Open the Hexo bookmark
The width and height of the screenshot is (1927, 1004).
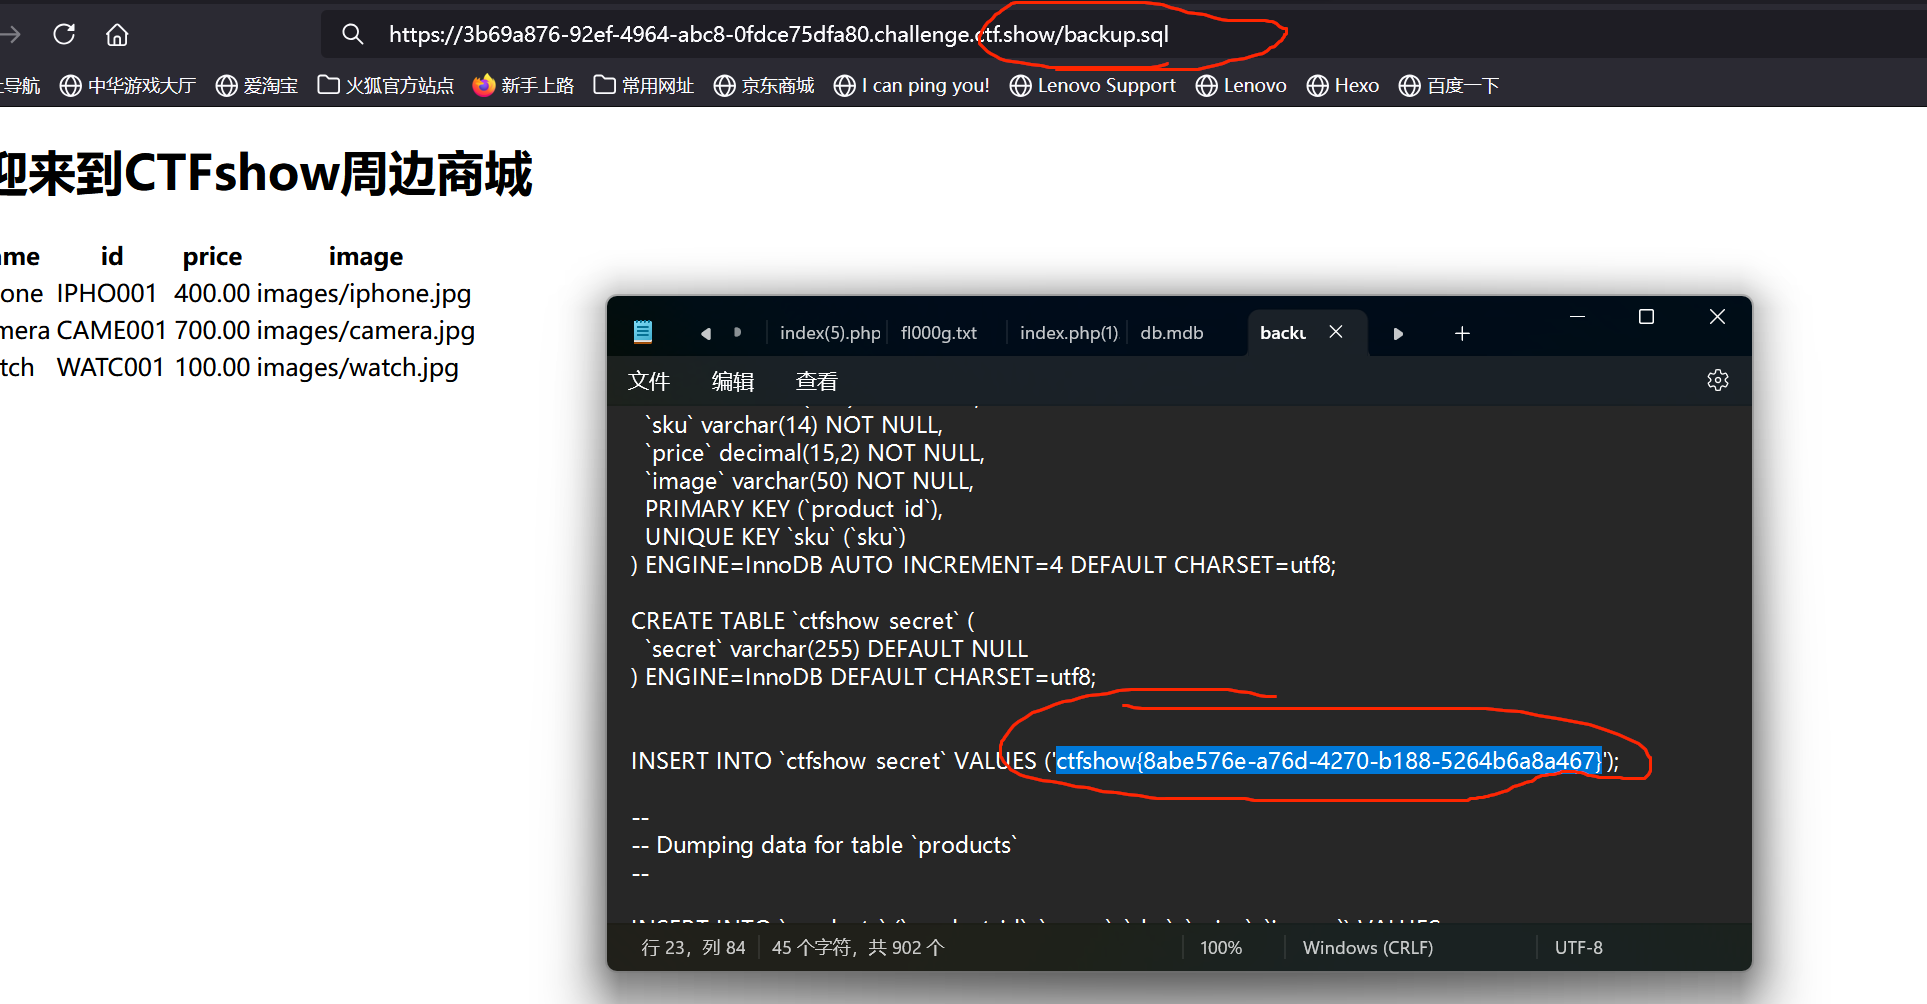(1342, 86)
